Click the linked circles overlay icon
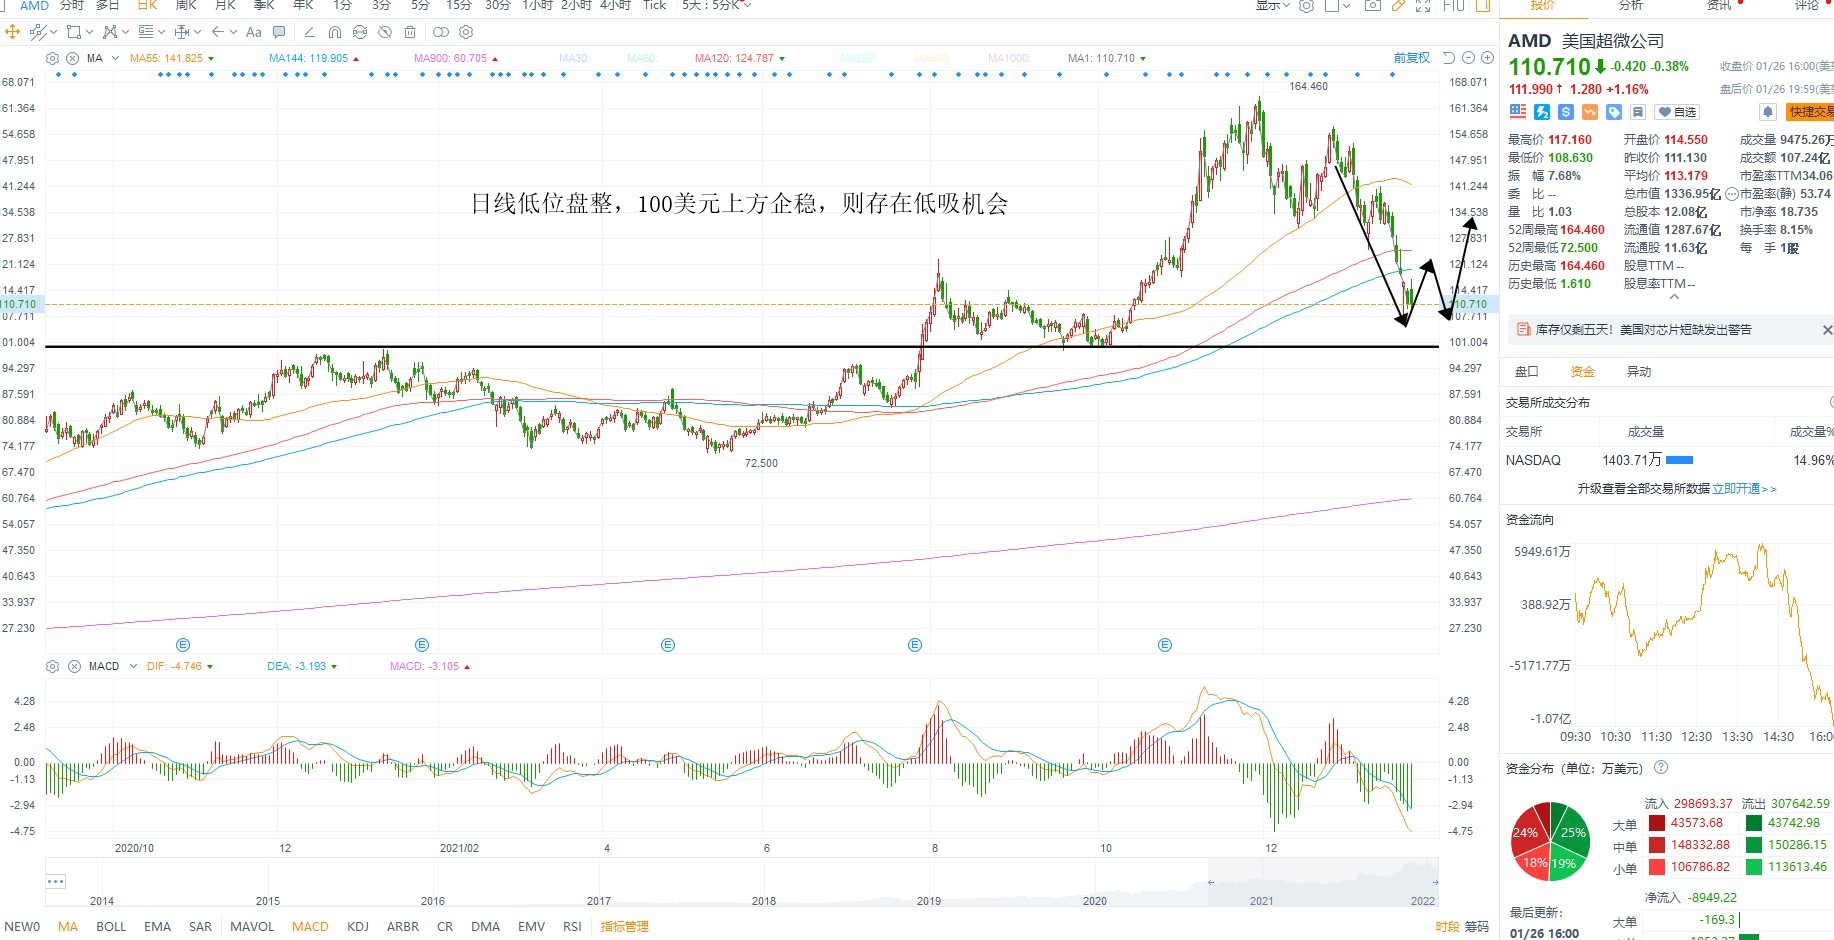Screen dimensions: 1834x940 (x=441, y=32)
